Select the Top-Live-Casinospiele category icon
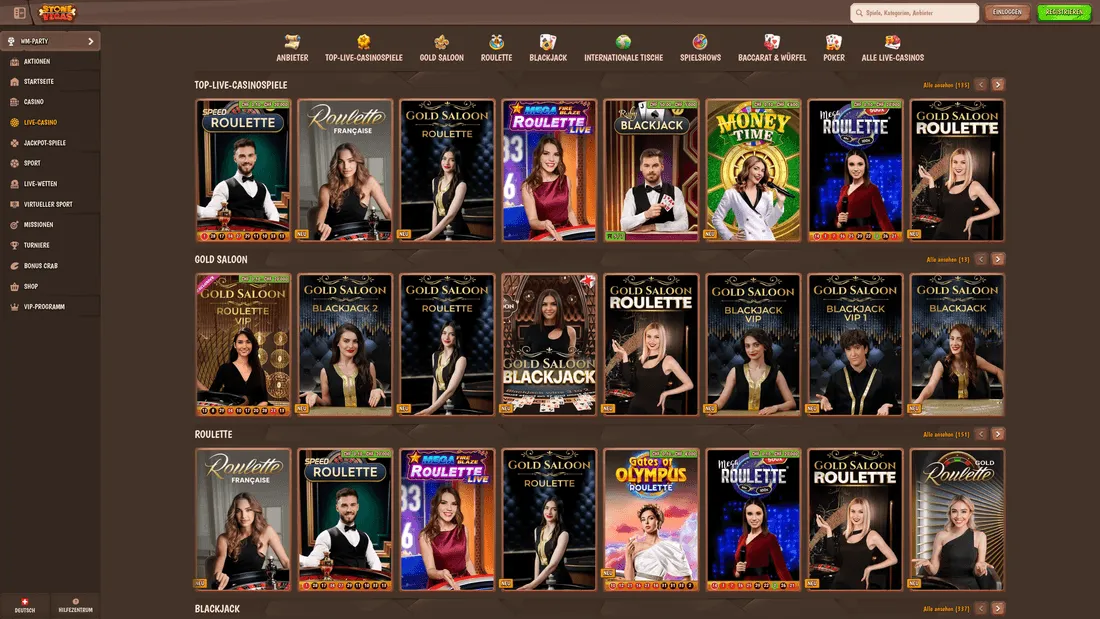The height and width of the screenshot is (619, 1100). (x=363, y=42)
